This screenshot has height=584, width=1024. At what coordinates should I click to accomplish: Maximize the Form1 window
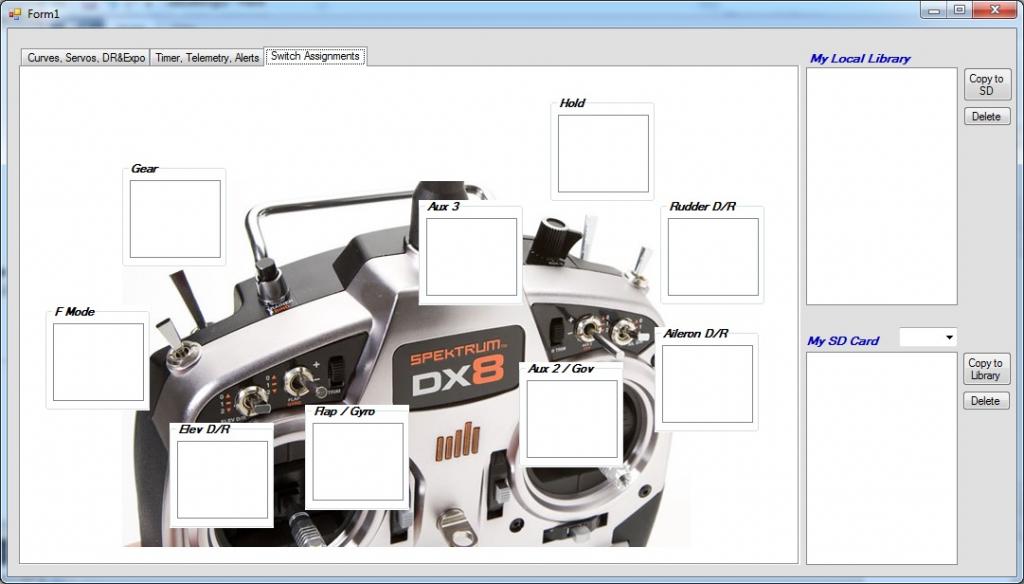point(959,10)
